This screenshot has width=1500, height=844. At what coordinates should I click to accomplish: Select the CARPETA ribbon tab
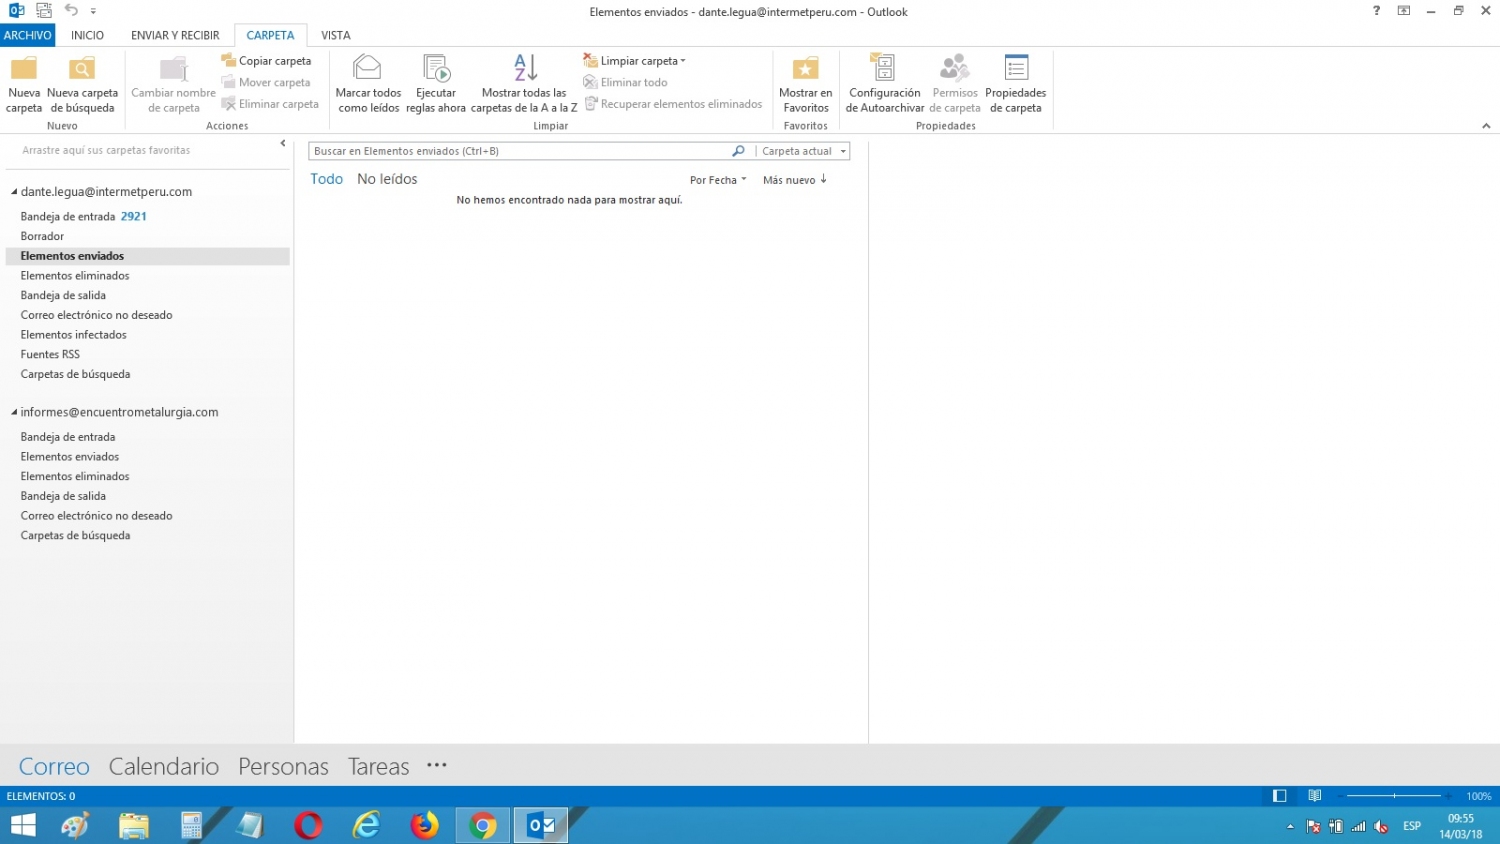coord(270,35)
